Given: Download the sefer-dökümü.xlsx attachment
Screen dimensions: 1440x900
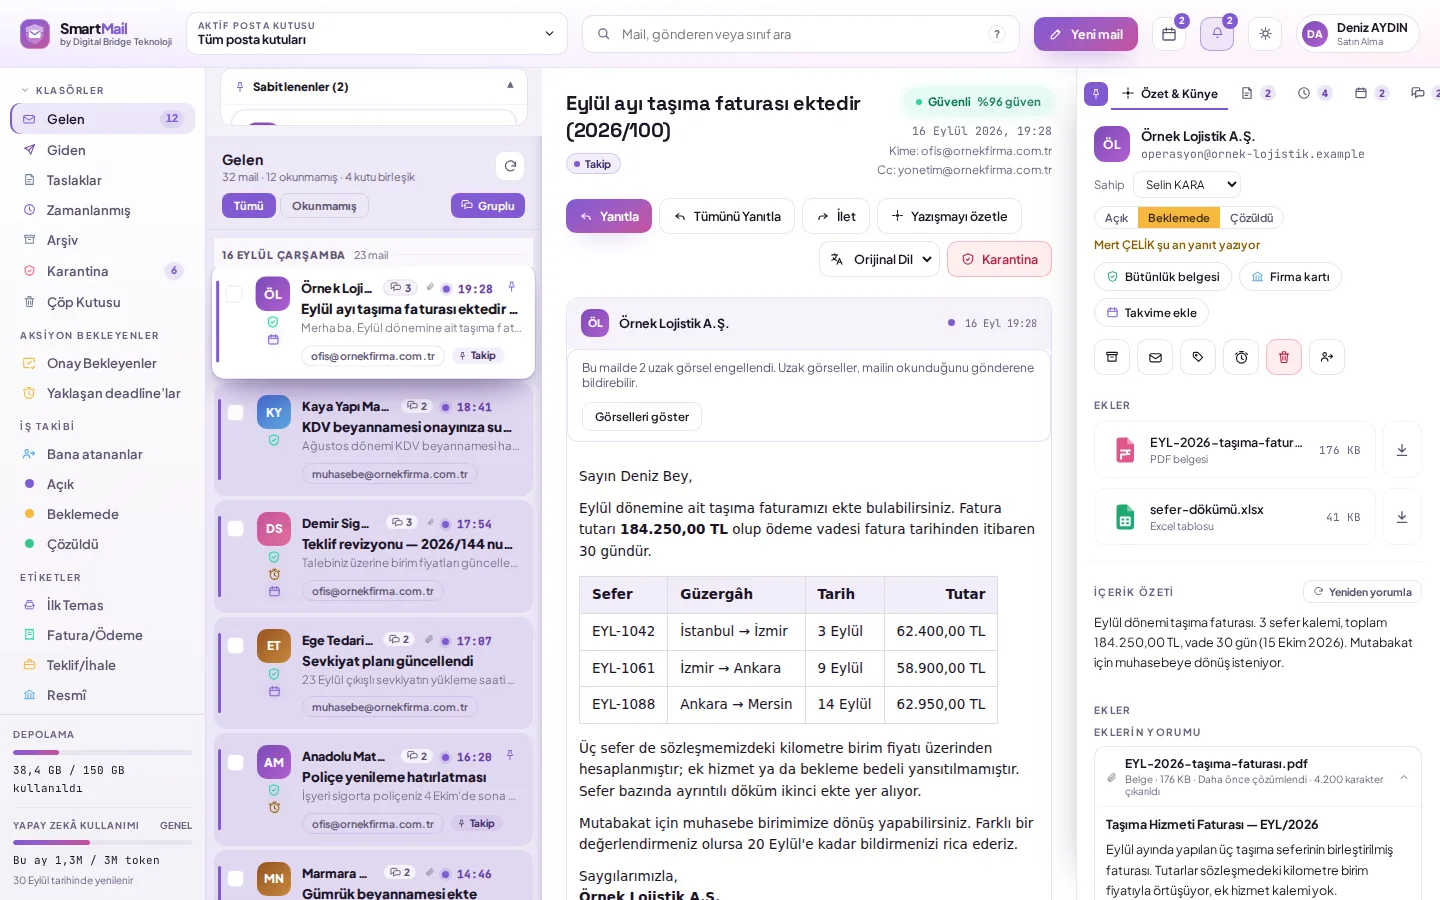Looking at the screenshot, I should 1402,517.
